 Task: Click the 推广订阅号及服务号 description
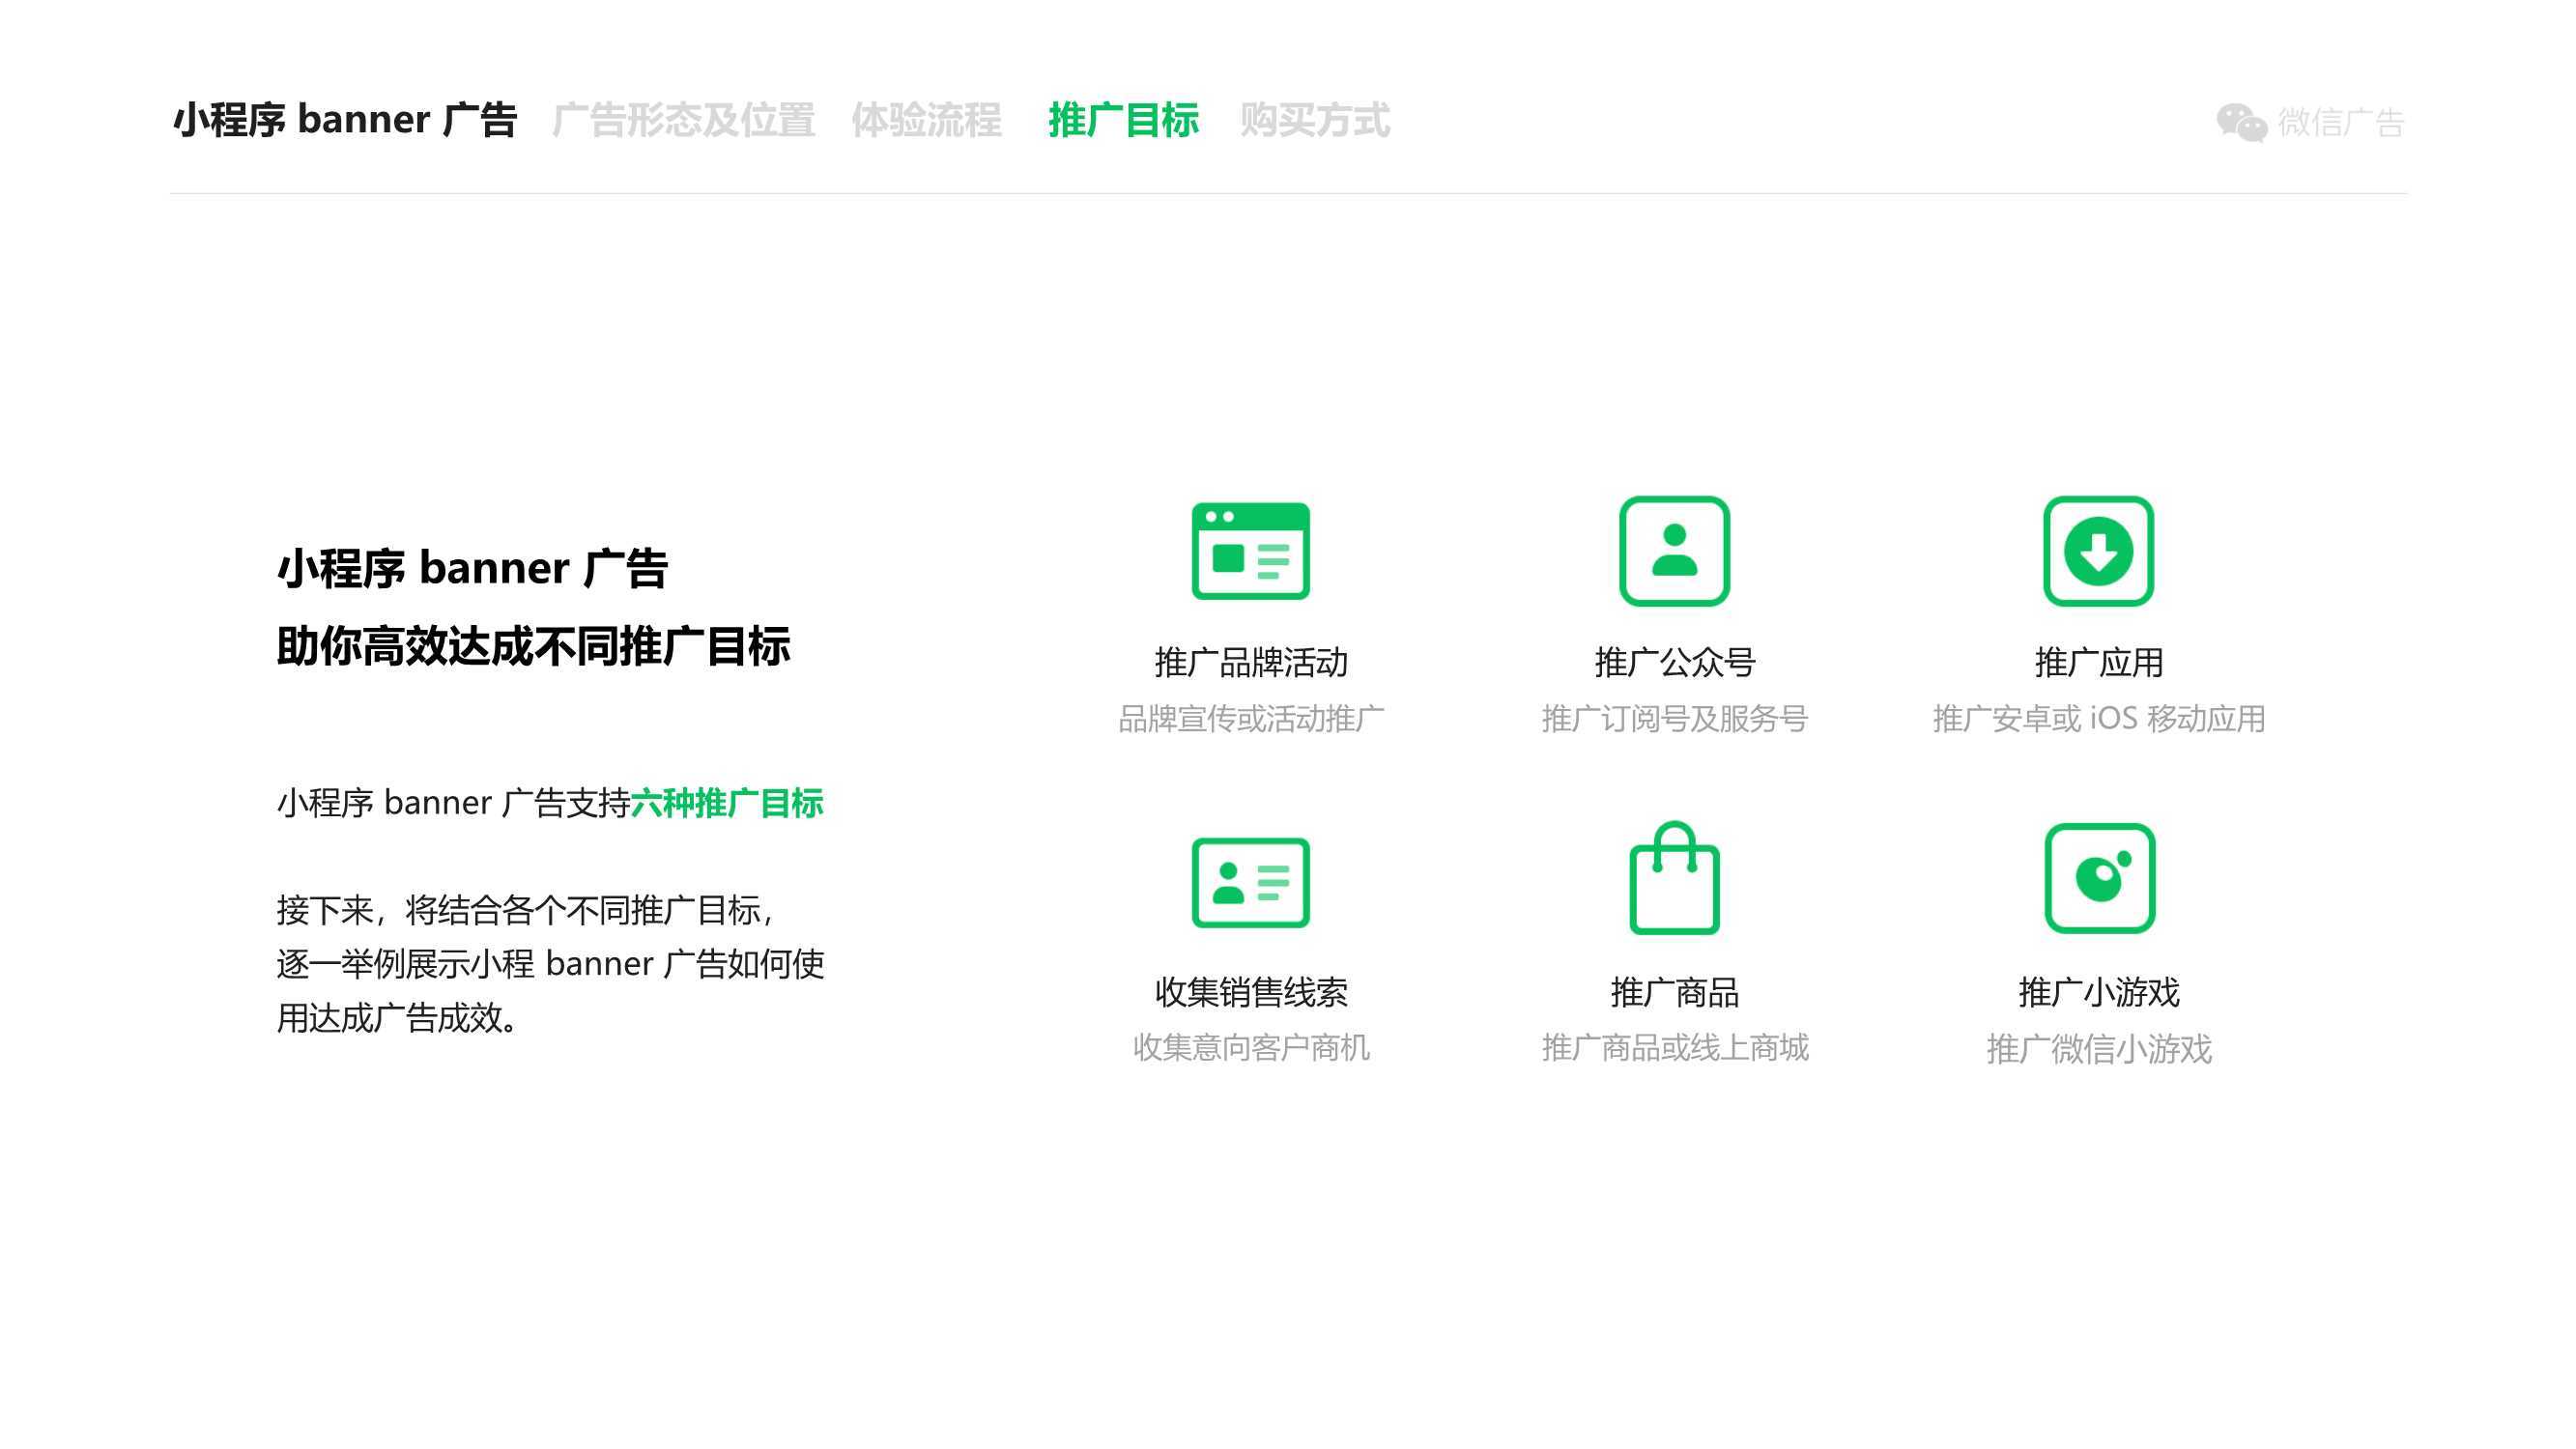[x=1675, y=718]
